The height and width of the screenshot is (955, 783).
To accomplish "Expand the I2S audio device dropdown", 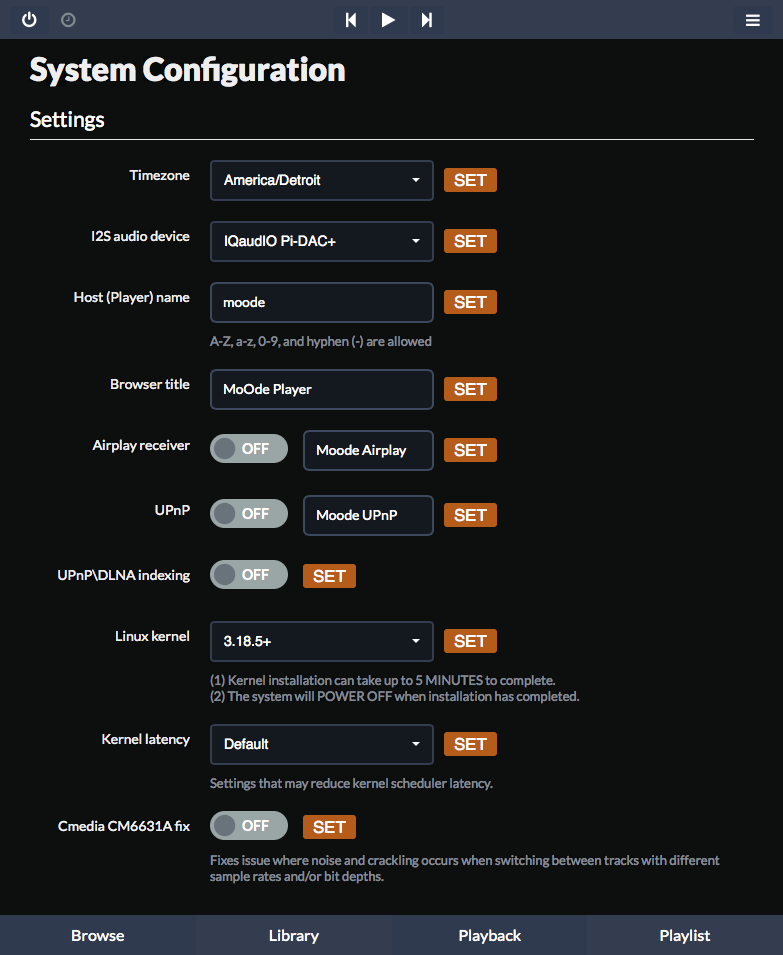I will click(321, 241).
